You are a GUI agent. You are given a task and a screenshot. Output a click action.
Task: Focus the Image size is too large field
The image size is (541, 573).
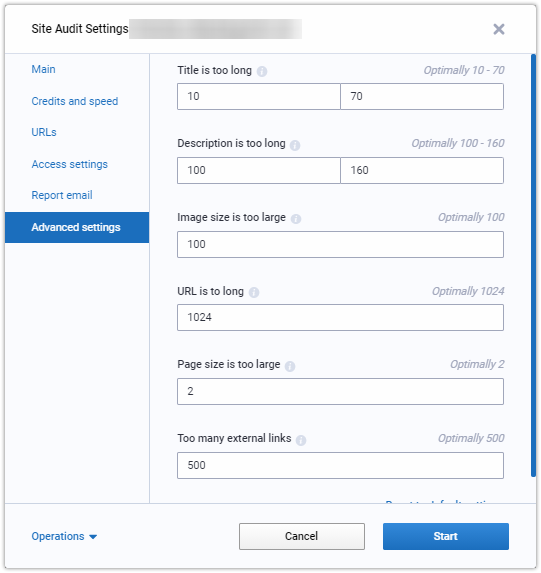pos(340,244)
